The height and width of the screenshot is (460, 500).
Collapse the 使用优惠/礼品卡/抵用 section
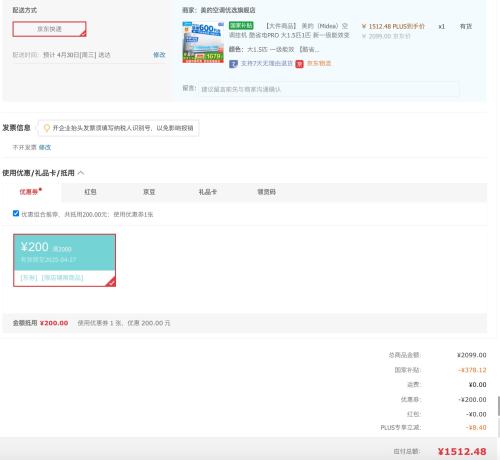pyautogui.click(x=81, y=173)
